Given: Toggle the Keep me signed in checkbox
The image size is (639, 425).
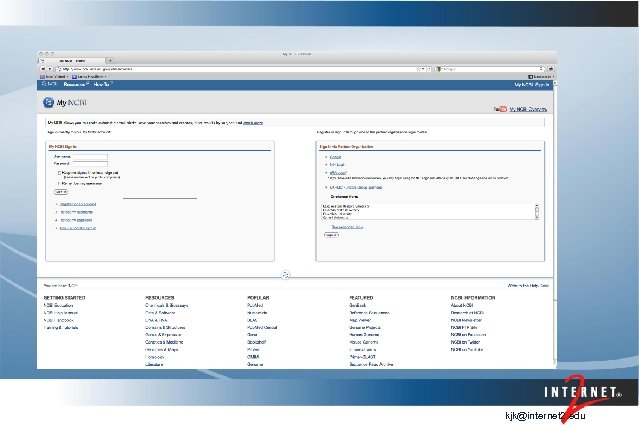Looking at the screenshot, I should click(59, 173).
